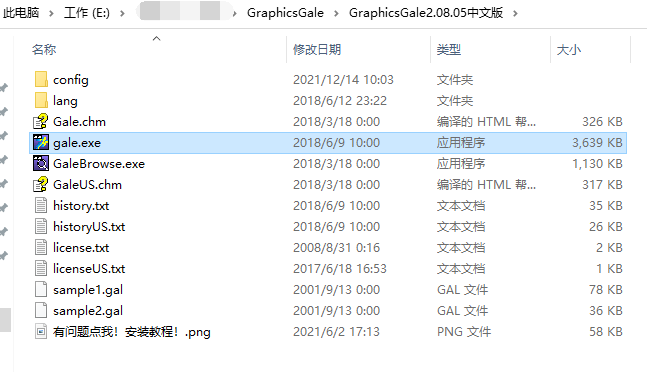The image size is (647, 372).
Task: Select the gale.exe application icon
Action: click(41, 143)
